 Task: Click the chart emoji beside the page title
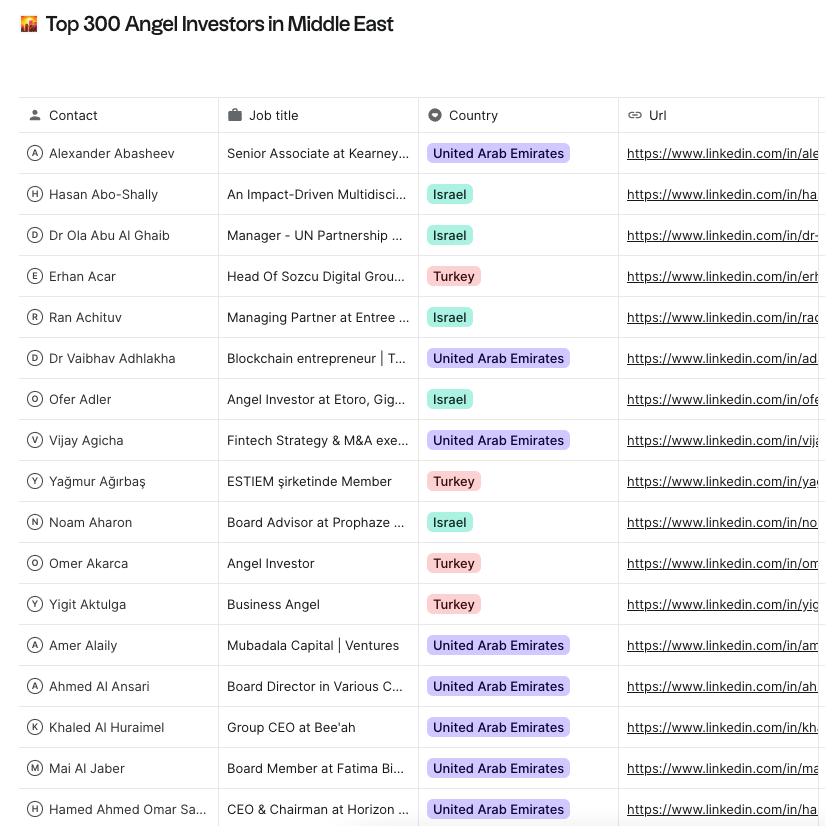[x=28, y=22]
